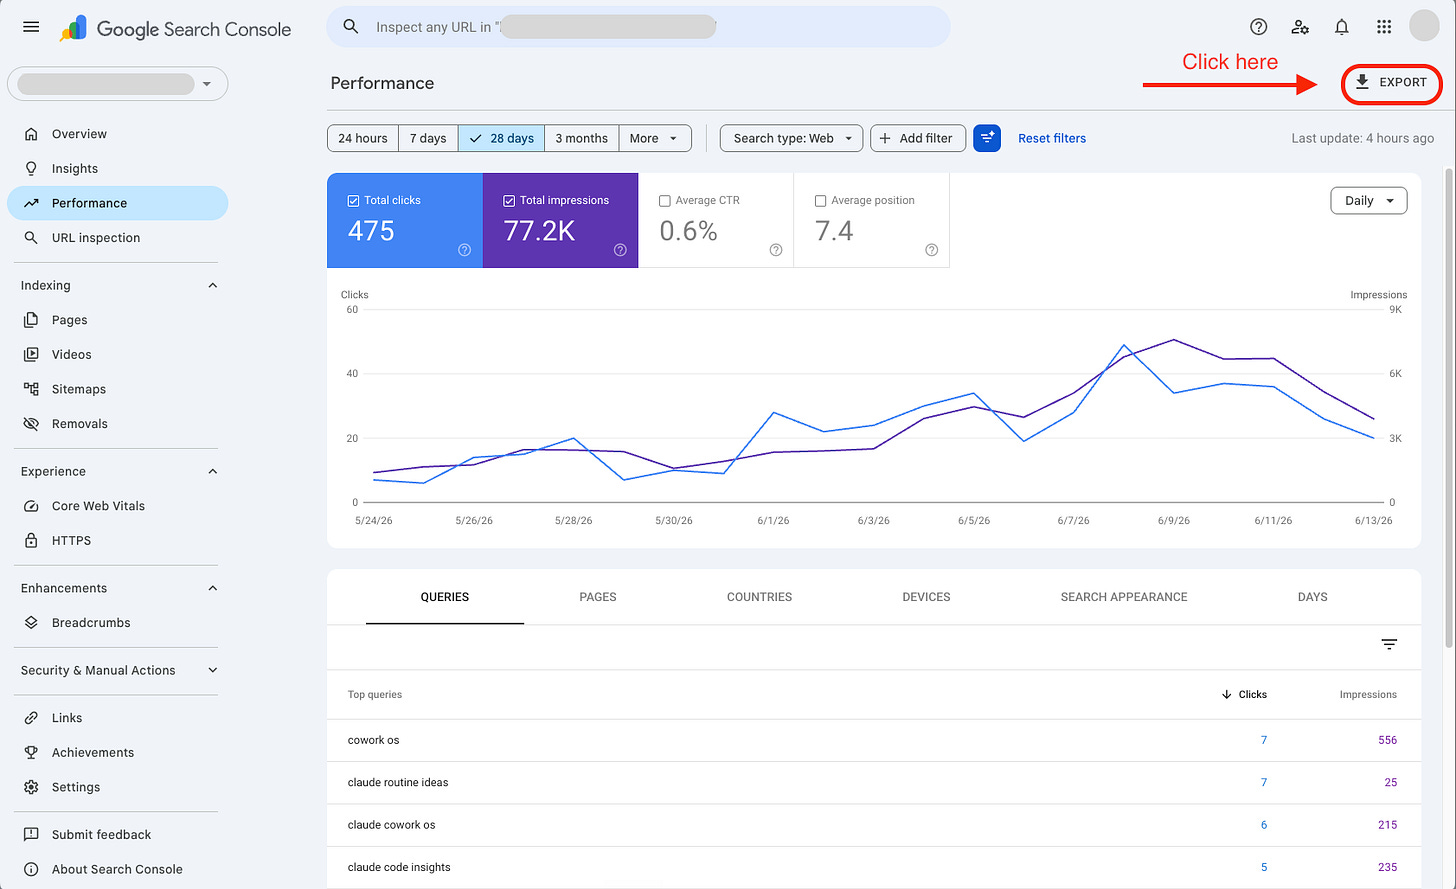The image size is (1456, 889).
Task: Expand Security & Manual Actions section
Action: pos(212,671)
